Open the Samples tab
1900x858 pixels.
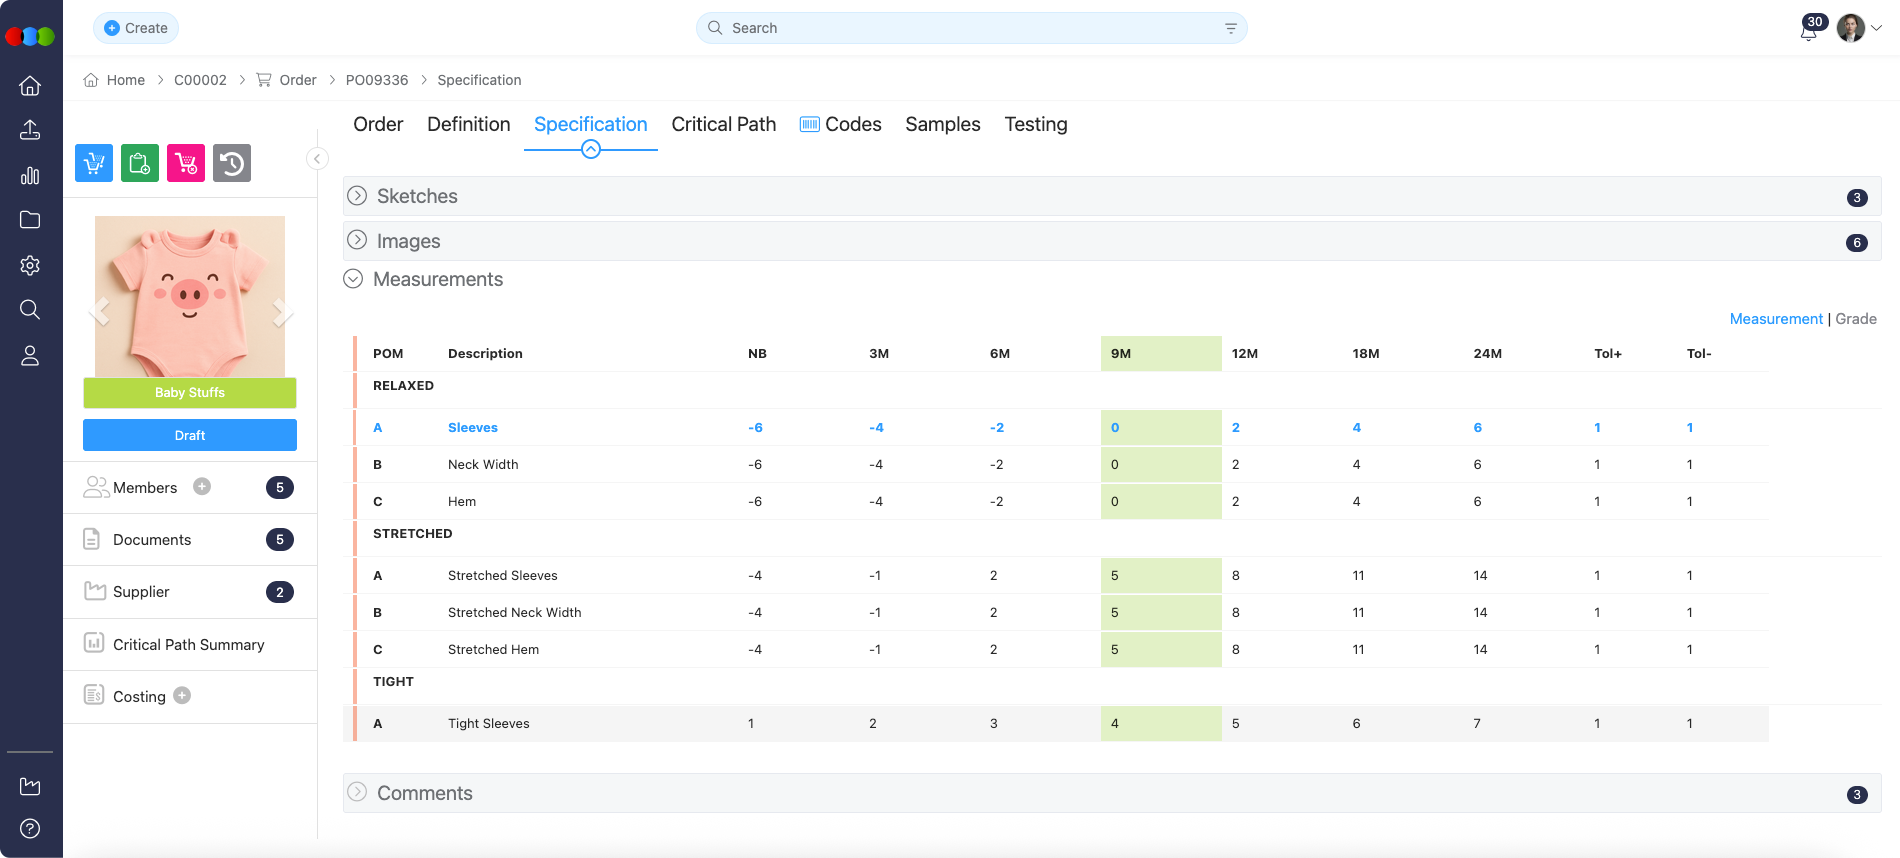point(942,124)
